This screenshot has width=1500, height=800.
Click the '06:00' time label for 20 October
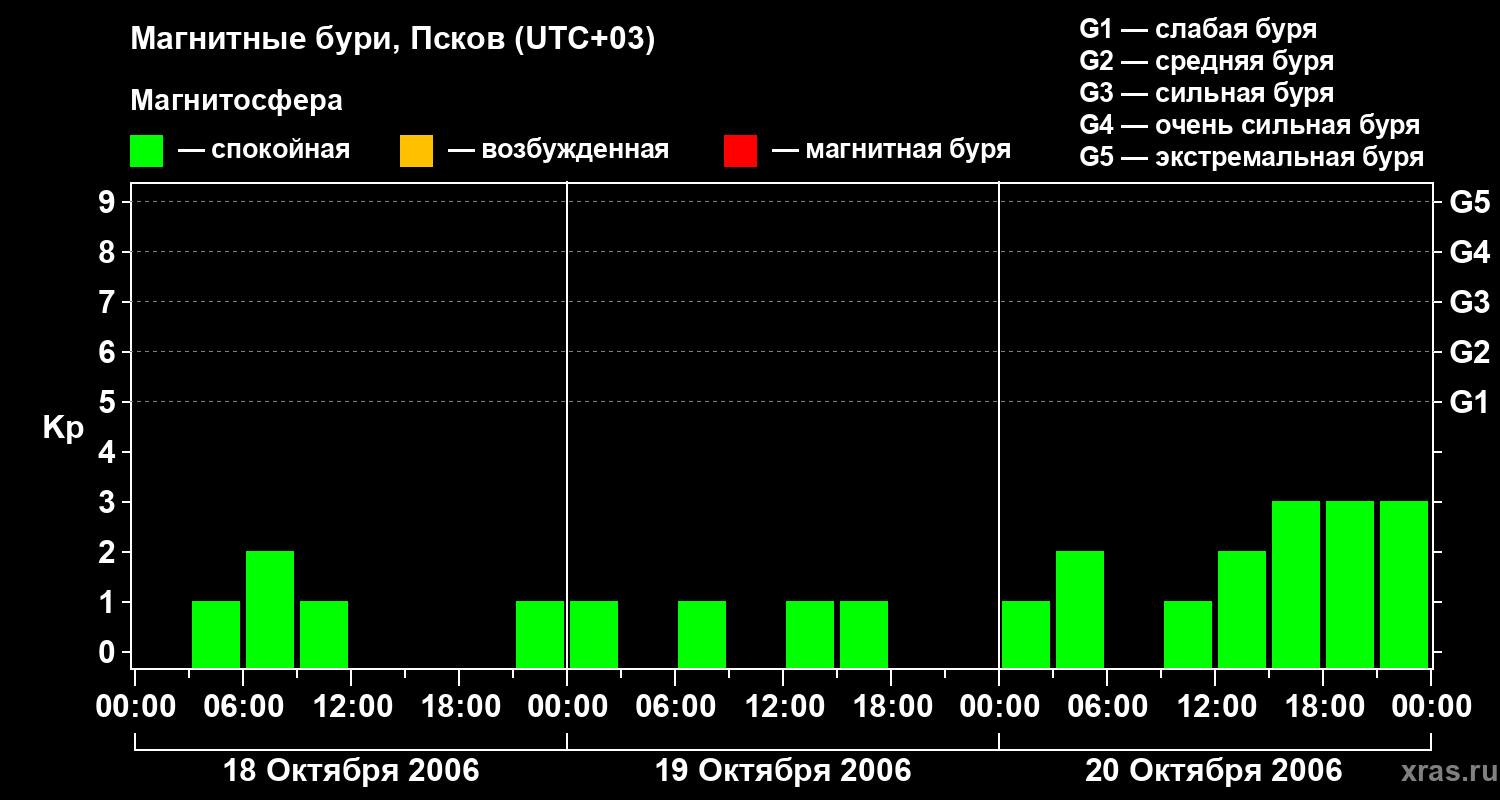click(x=1107, y=707)
